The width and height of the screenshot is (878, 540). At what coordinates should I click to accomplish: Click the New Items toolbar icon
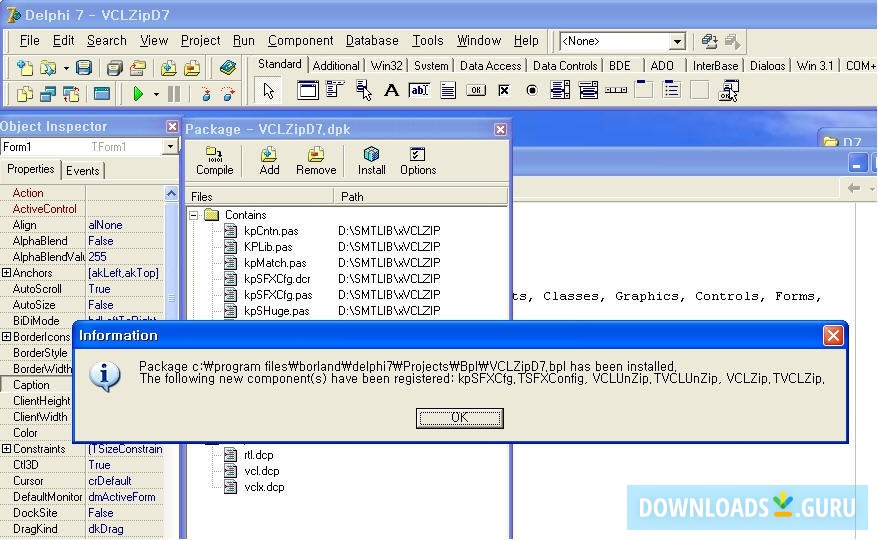click(x=25, y=68)
